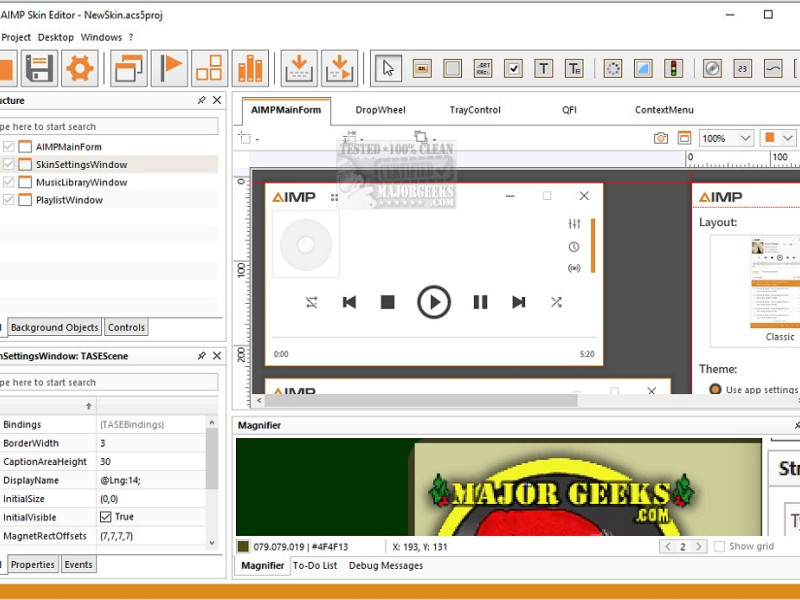Select the arrow pointer tool

coord(388,68)
